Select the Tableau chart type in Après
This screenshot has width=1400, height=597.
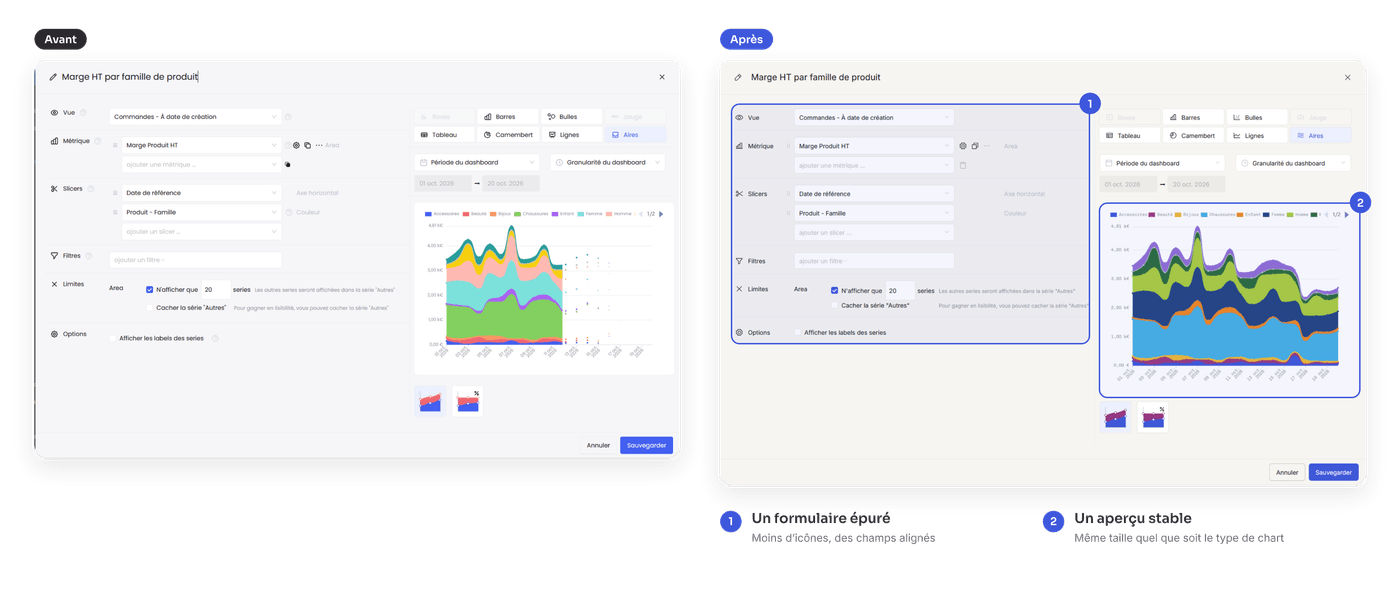point(1131,135)
